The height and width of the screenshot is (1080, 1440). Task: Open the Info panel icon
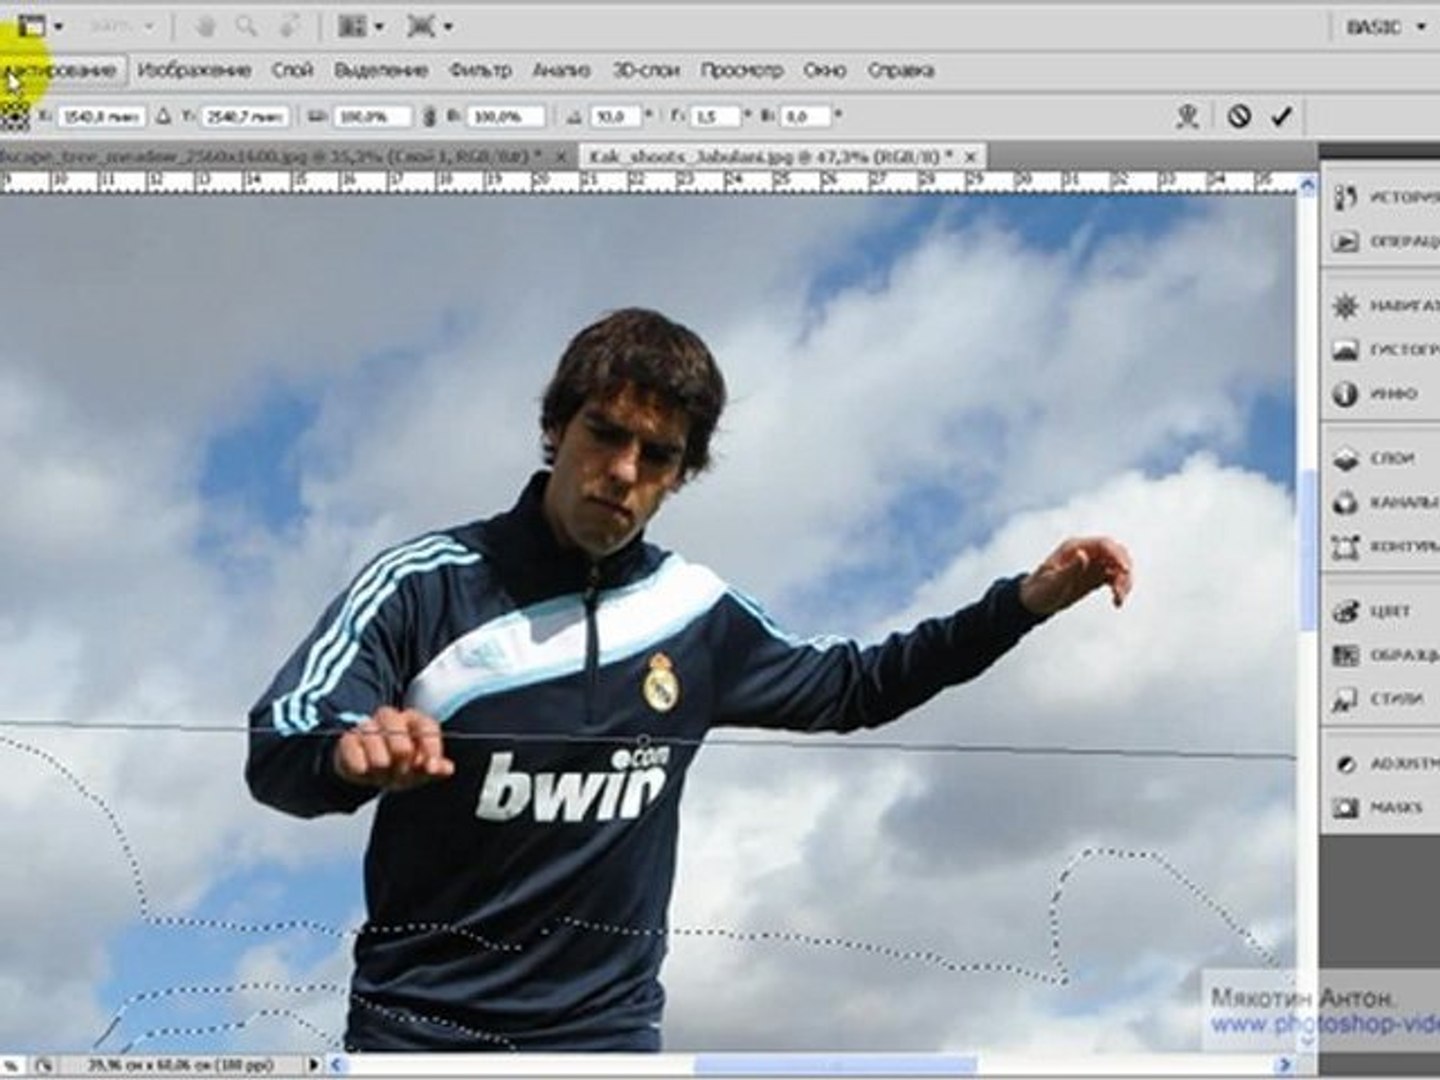pyautogui.click(x=1345, y=394)
